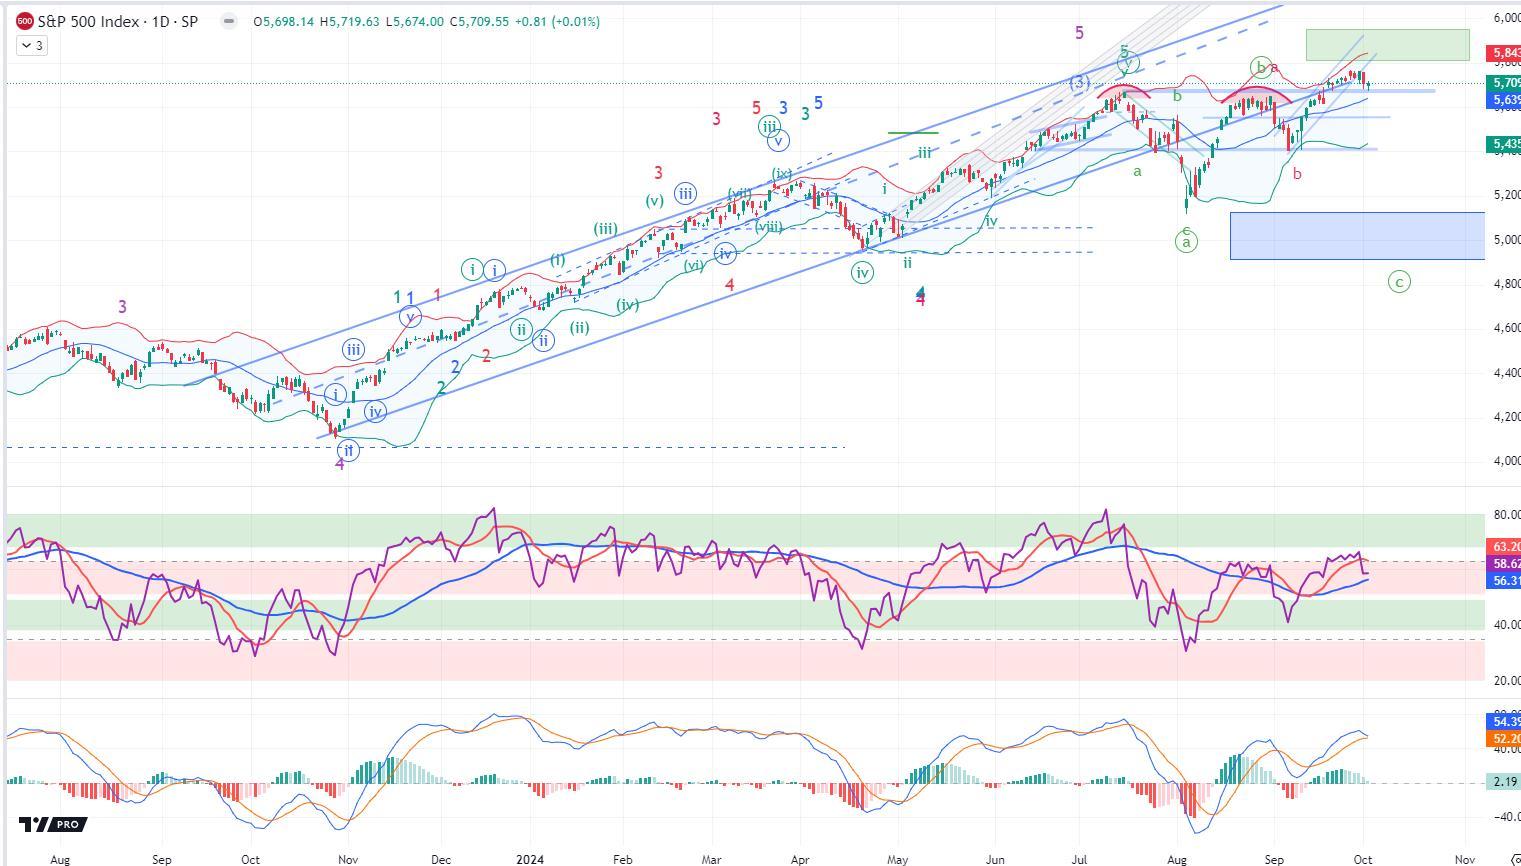Click the red 5,843 price axis label
Screen dimensions: 1521x866
click(1504, 53)
